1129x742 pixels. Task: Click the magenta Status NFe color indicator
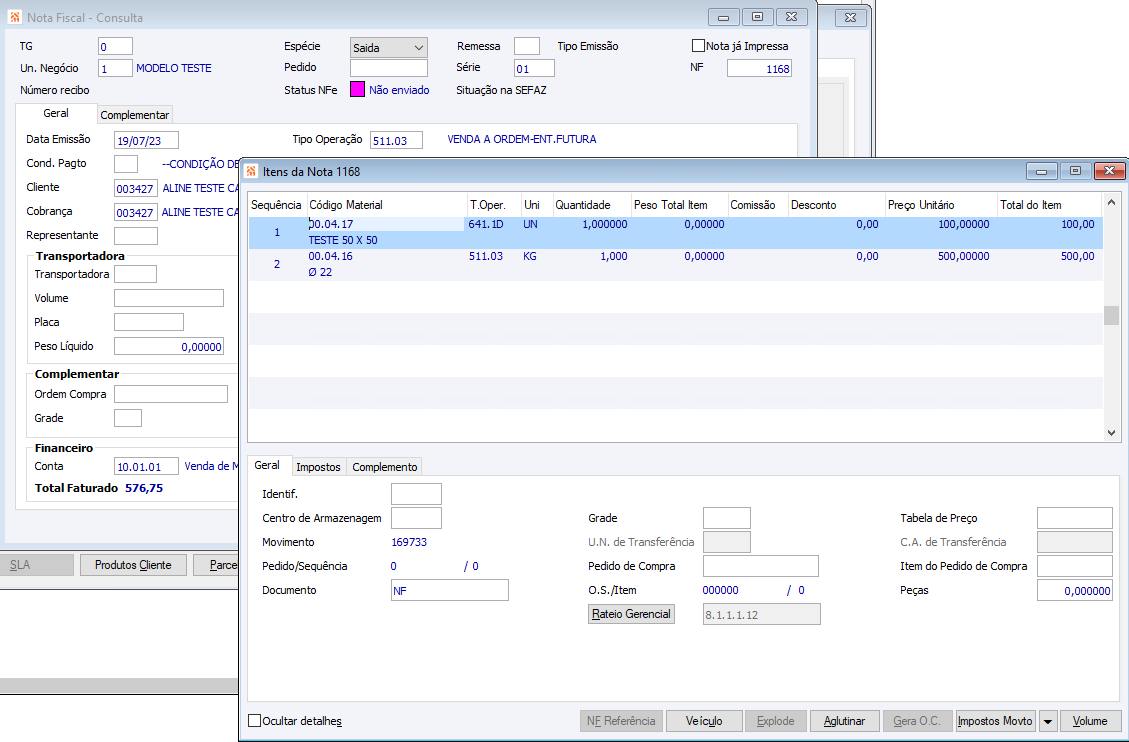pyautogui.click(x=357, y=90)
